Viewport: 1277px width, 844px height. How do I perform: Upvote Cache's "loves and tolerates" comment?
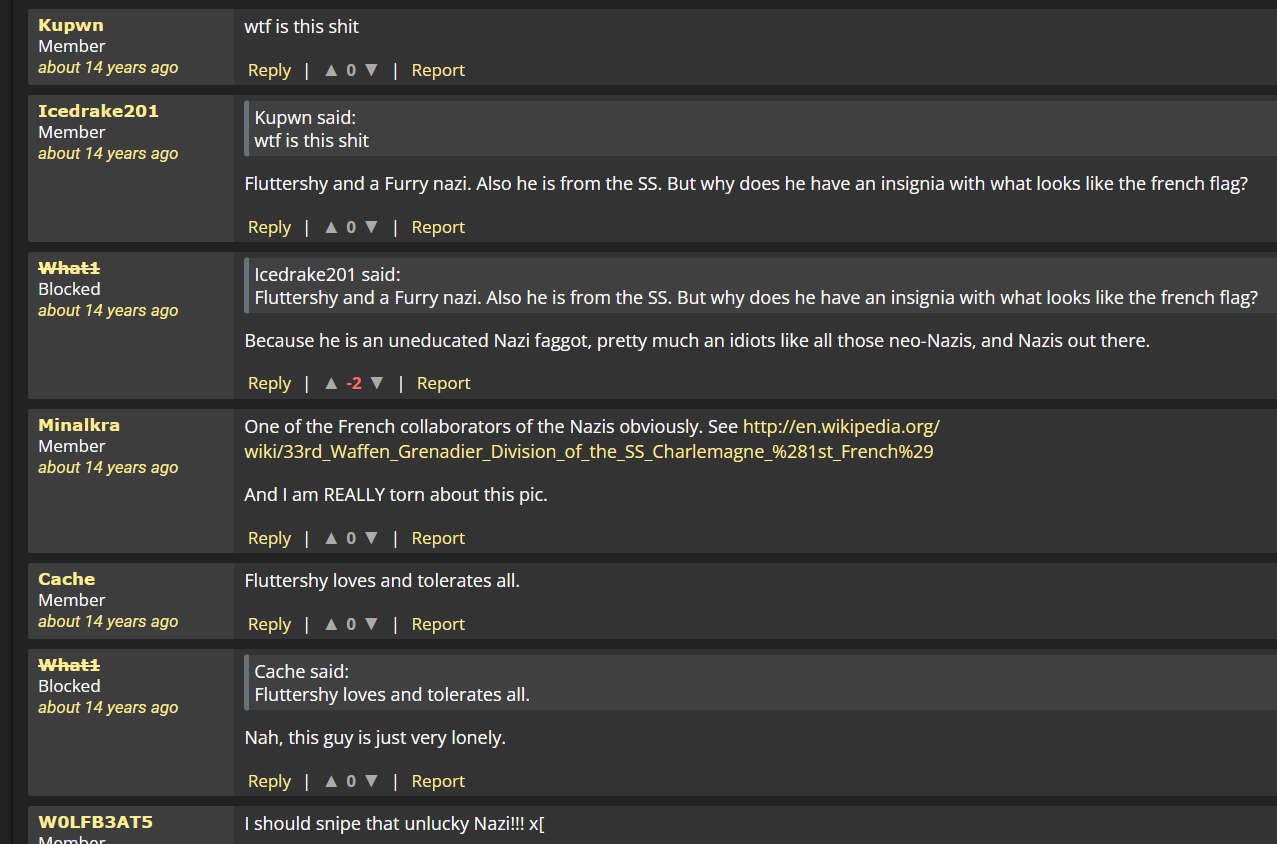point(331,624)
